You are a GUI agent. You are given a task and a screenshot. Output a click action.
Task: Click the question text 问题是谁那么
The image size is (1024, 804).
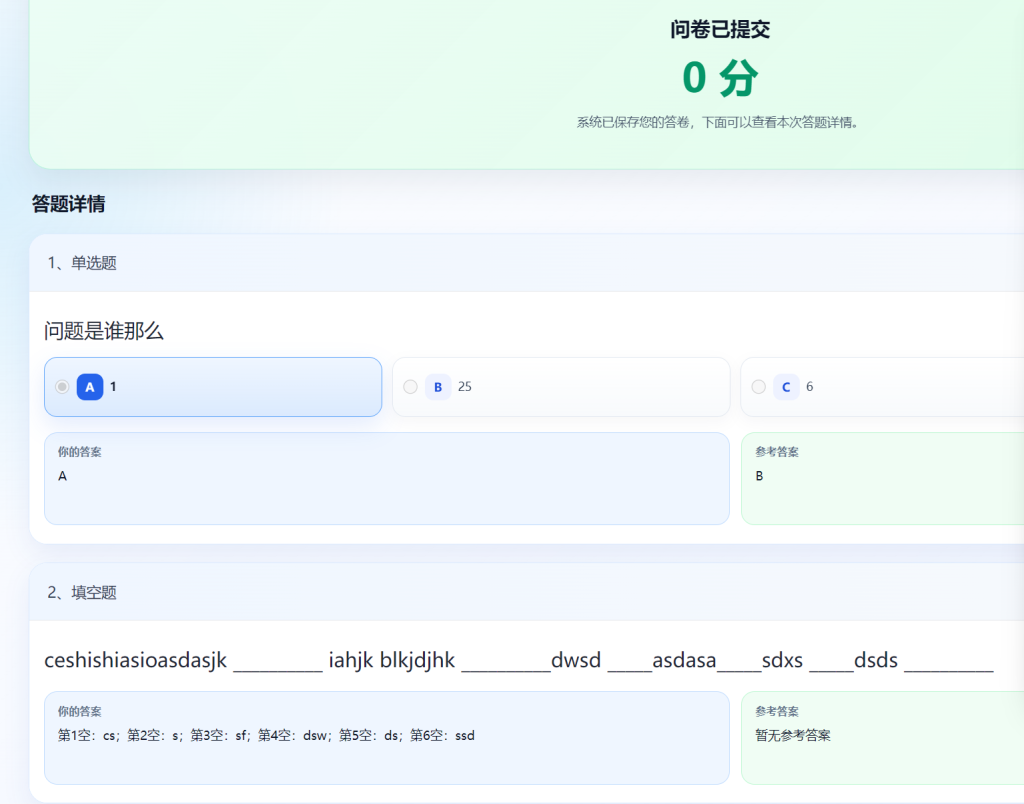point(104,331)
